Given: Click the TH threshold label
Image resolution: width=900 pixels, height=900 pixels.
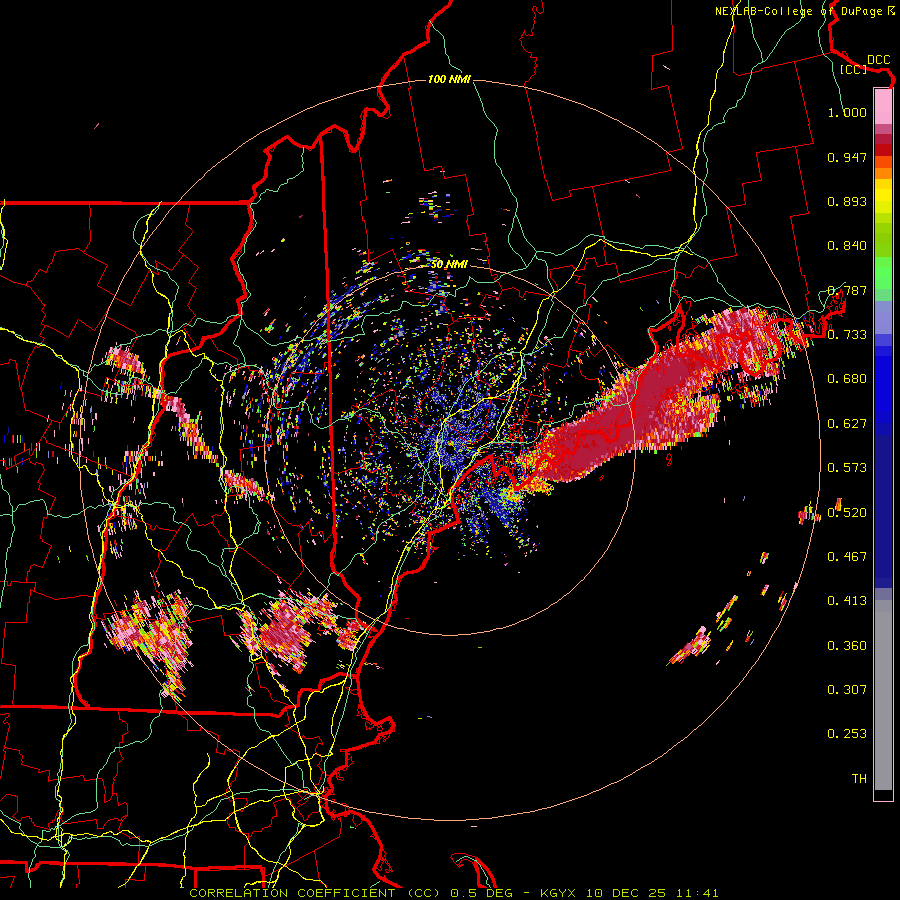Looking at the screenshot, I should click(859, 778).
